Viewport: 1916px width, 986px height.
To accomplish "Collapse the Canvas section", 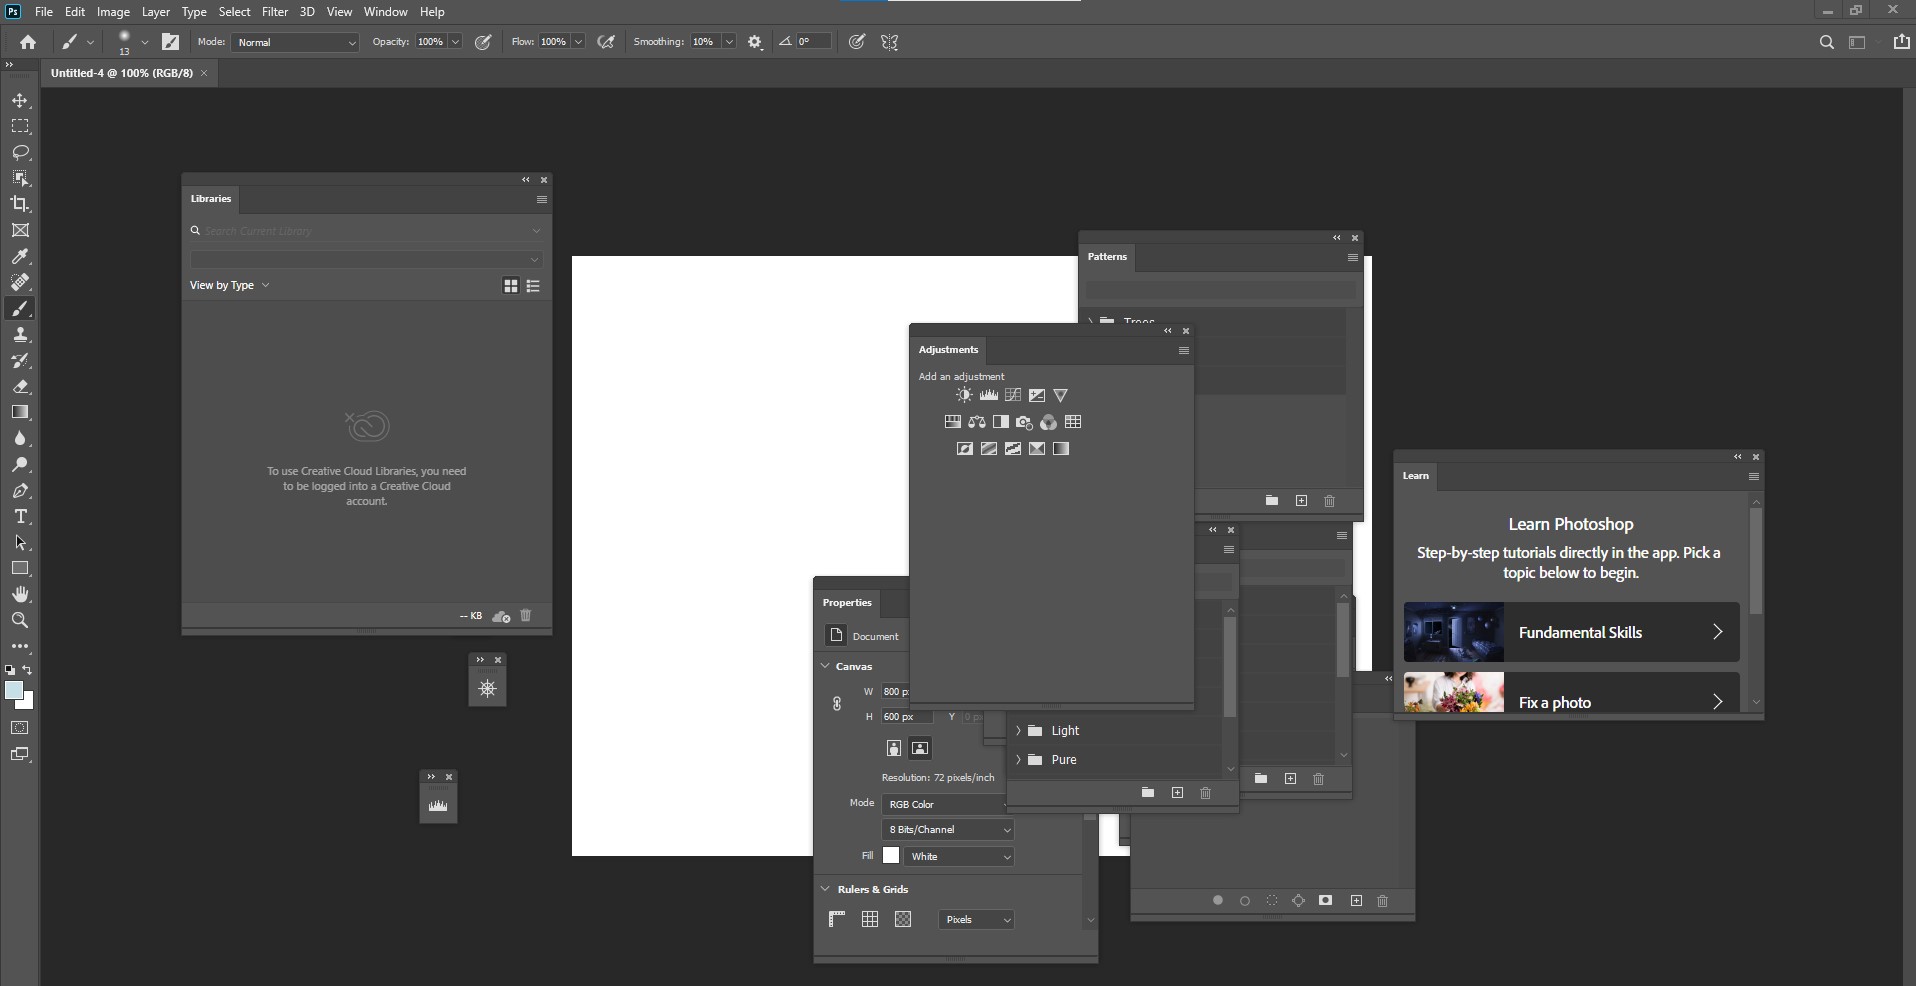I will [x=826, y=666].
